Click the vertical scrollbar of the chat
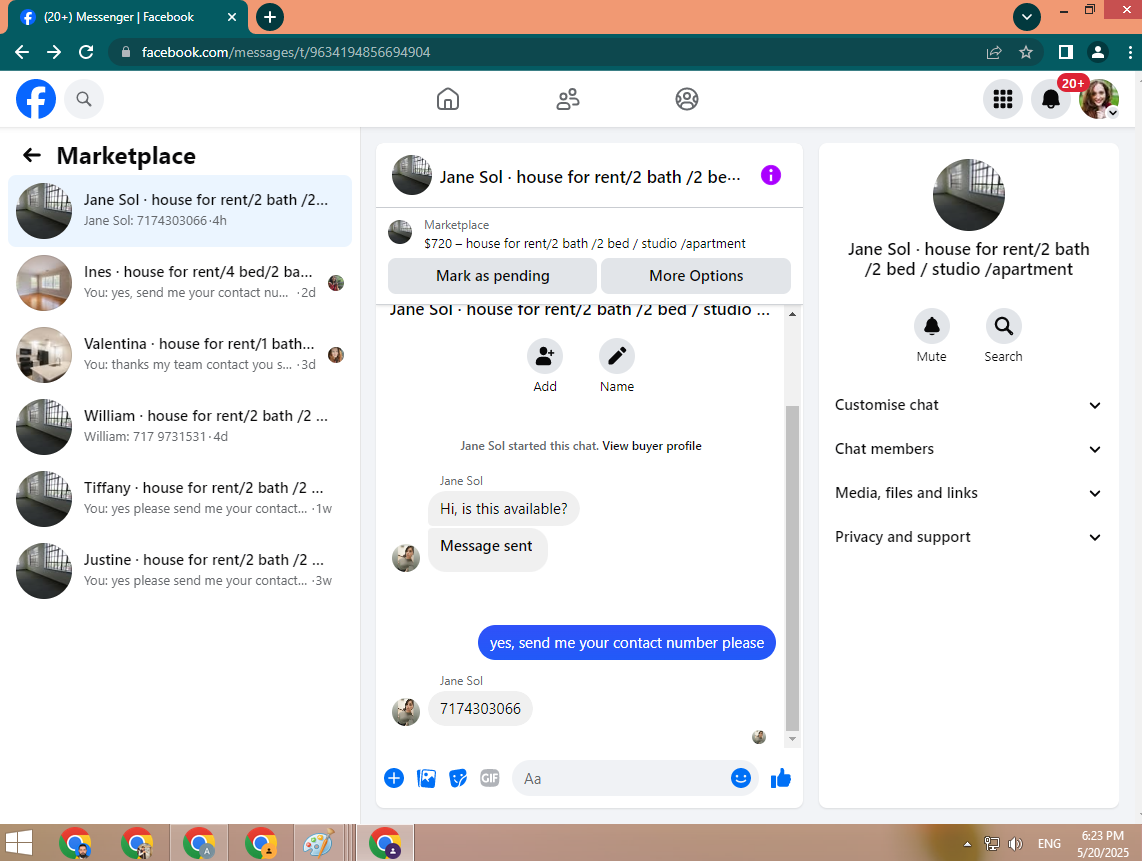This screenshot has height=861, width=1142. point(792,568)
